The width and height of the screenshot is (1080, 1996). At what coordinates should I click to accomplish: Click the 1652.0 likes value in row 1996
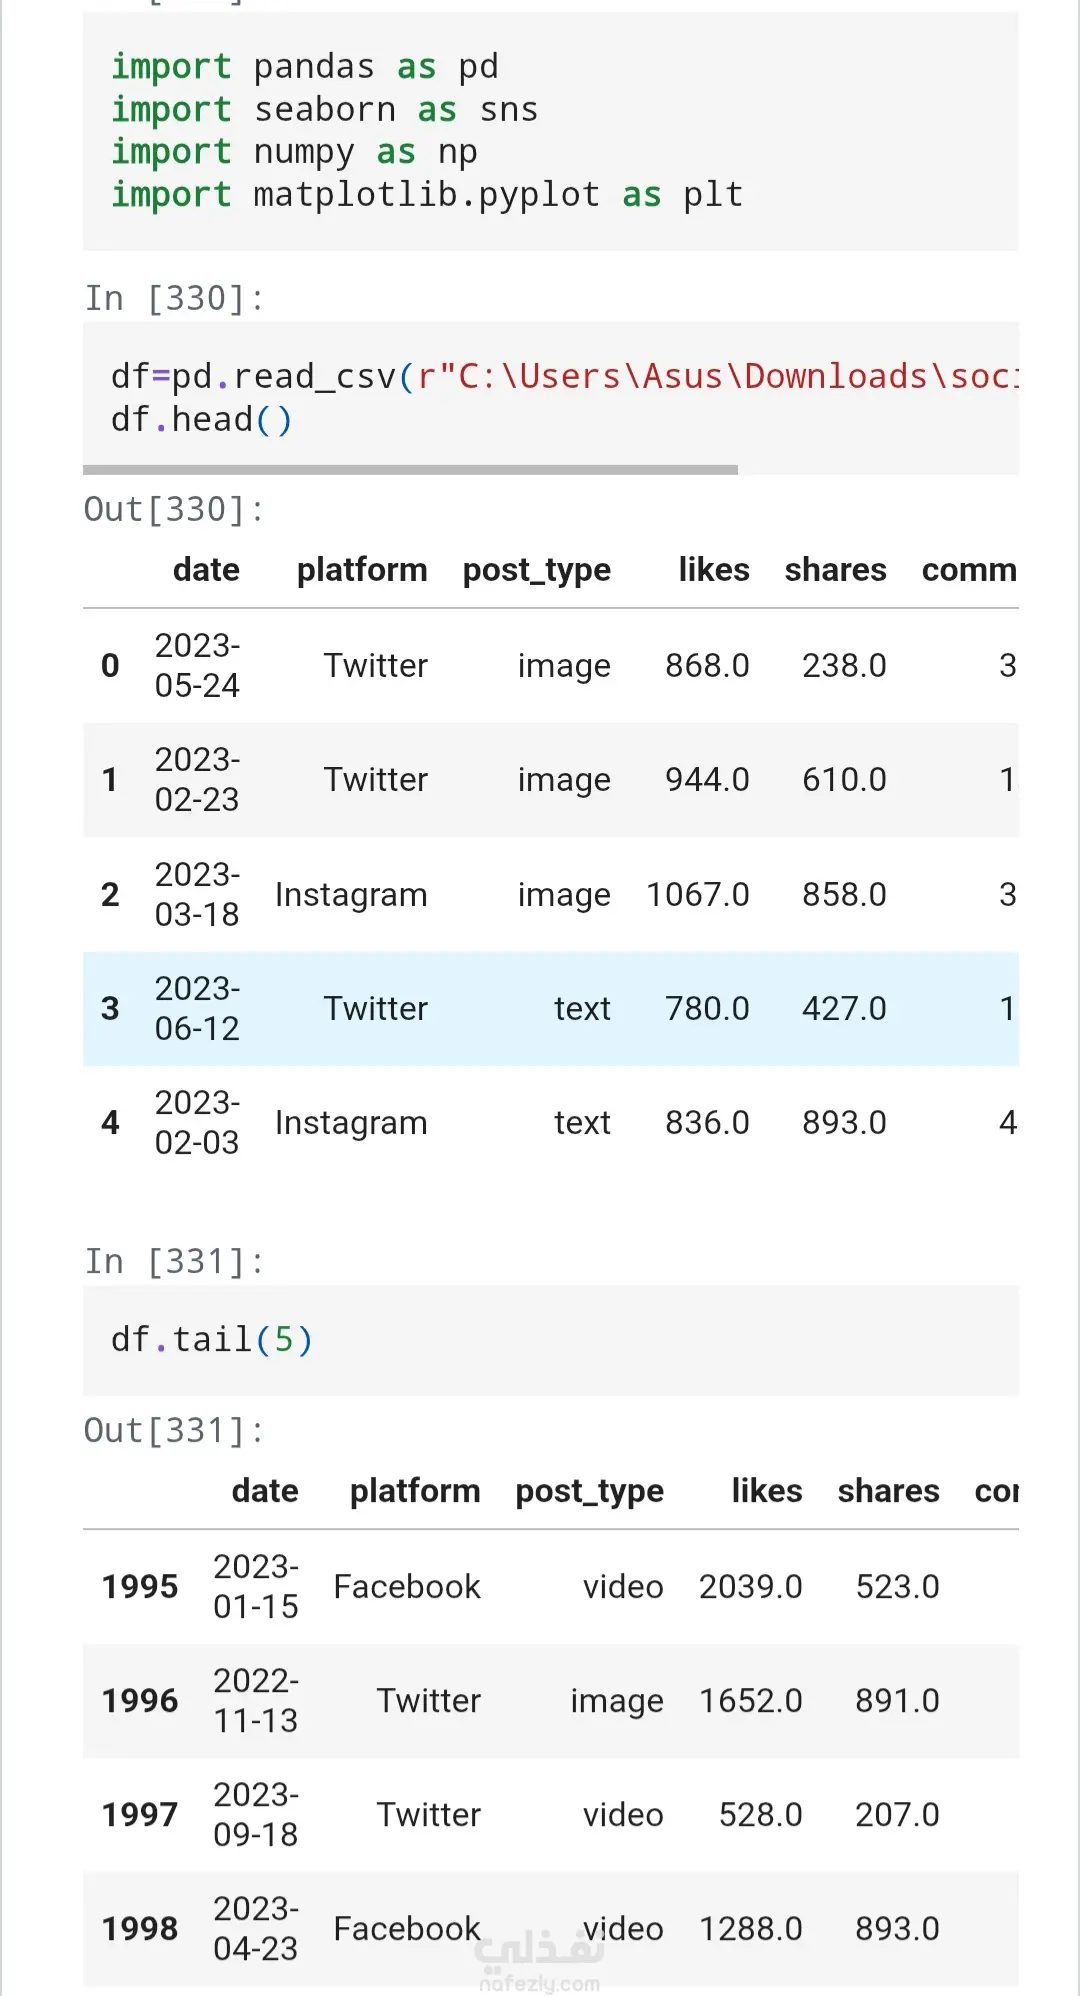[751, 1701]
